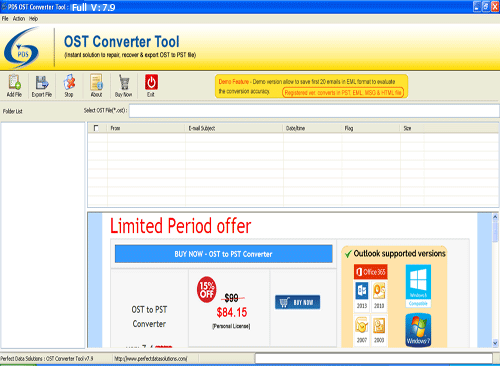Click the PDS logo
The height and width of the screenshot is (366, 500).
pyautogui.click(x=22, y=48)
